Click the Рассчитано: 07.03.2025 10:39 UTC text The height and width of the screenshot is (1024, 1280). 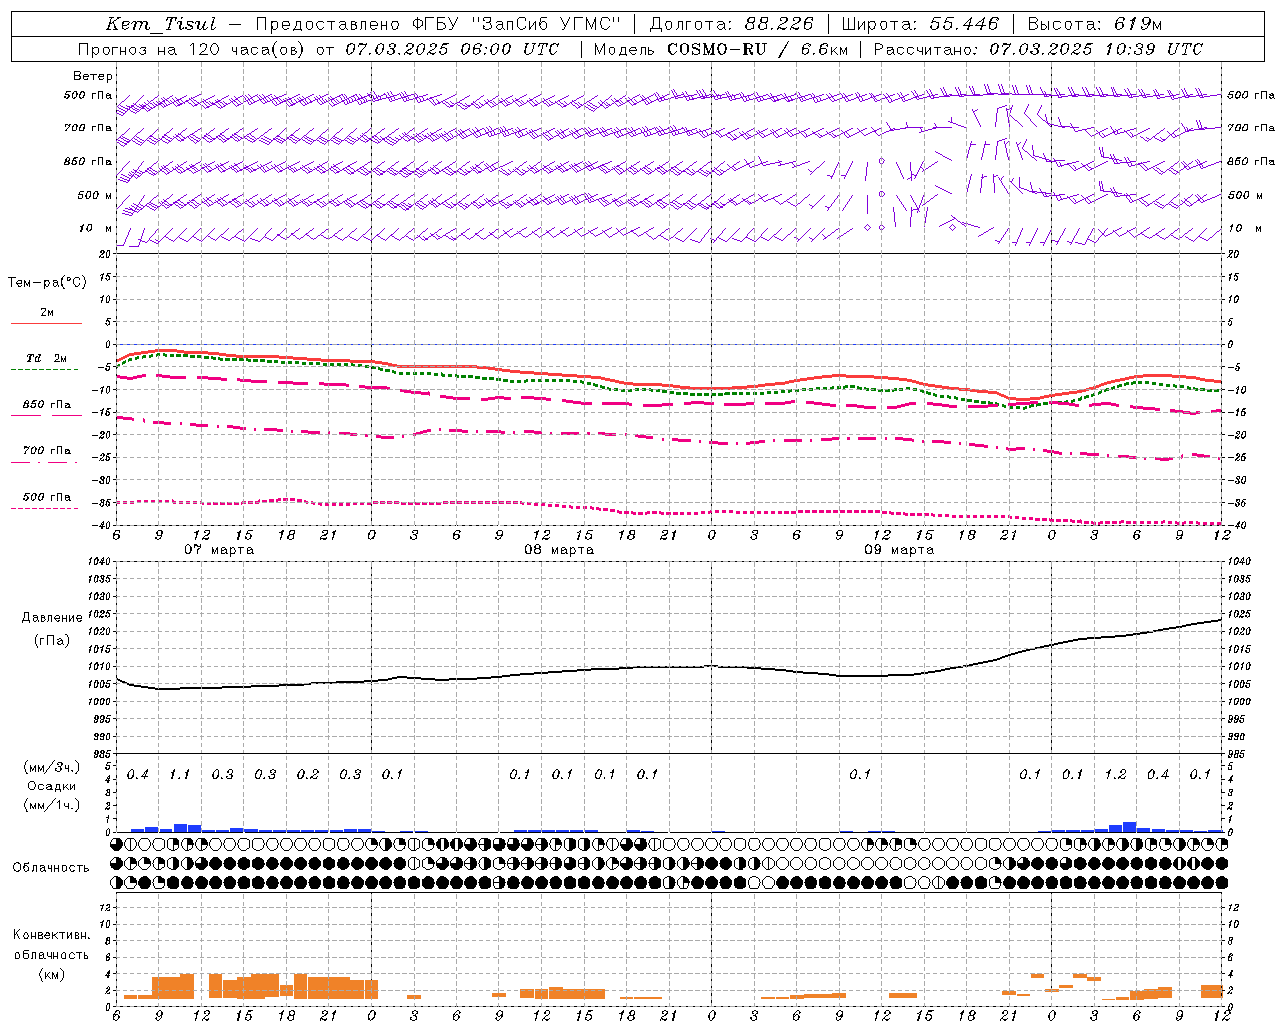[x=1038, y=49]
